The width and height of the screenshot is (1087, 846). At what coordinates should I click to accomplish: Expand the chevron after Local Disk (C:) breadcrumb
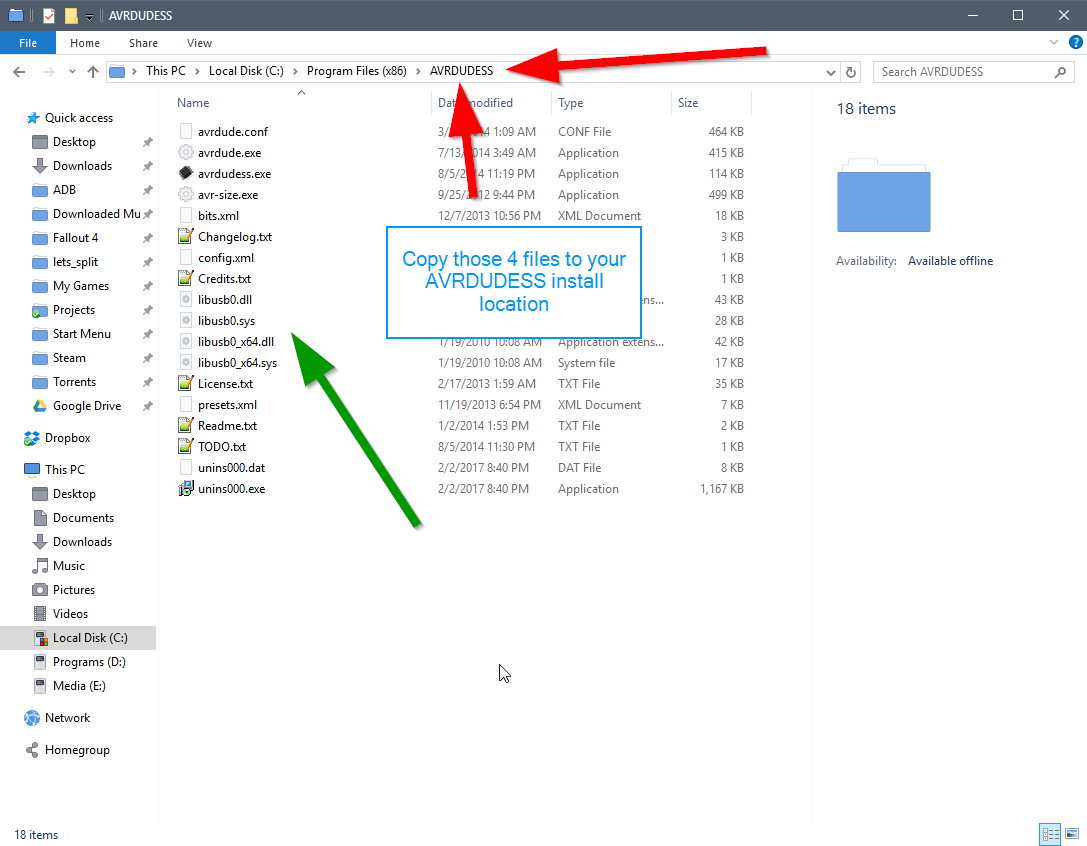click(295, 71)
